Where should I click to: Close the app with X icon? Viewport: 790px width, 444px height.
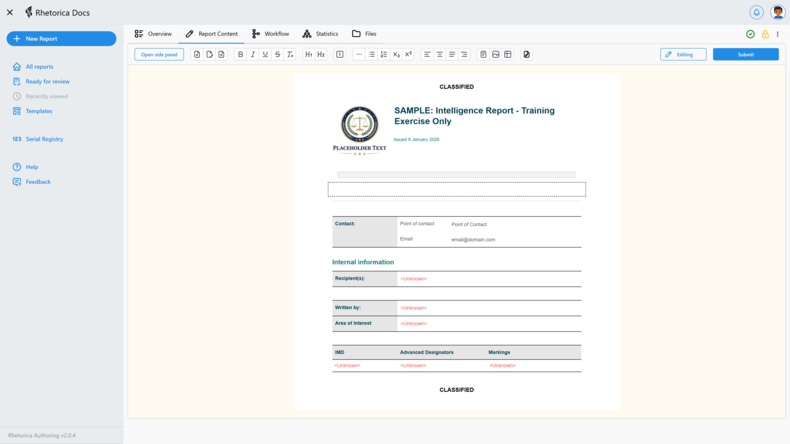point(10,12)
